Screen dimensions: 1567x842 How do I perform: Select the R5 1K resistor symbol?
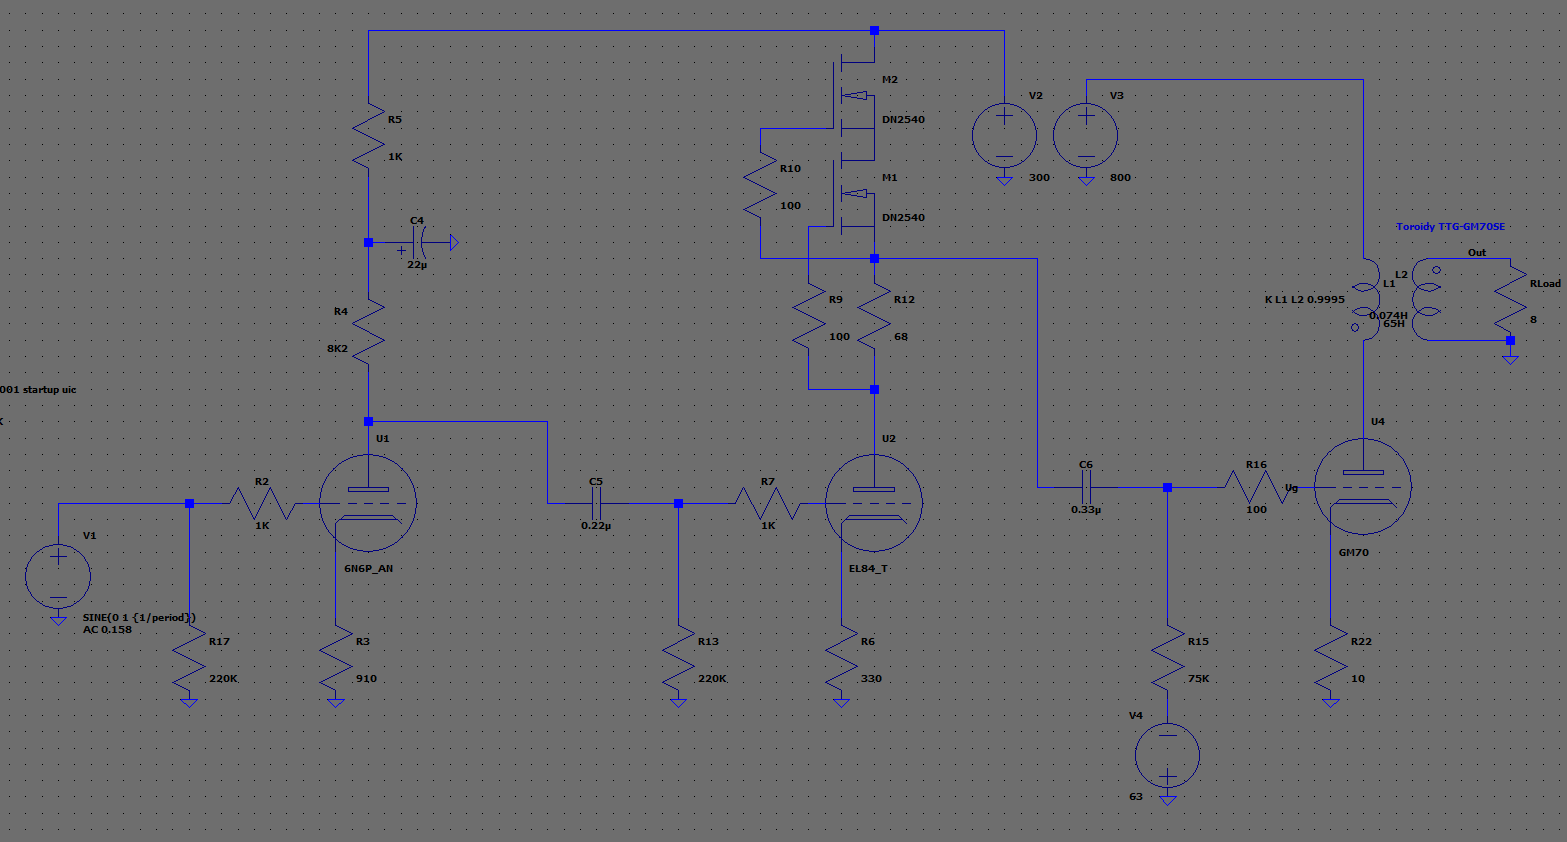[x=368, y=135]
